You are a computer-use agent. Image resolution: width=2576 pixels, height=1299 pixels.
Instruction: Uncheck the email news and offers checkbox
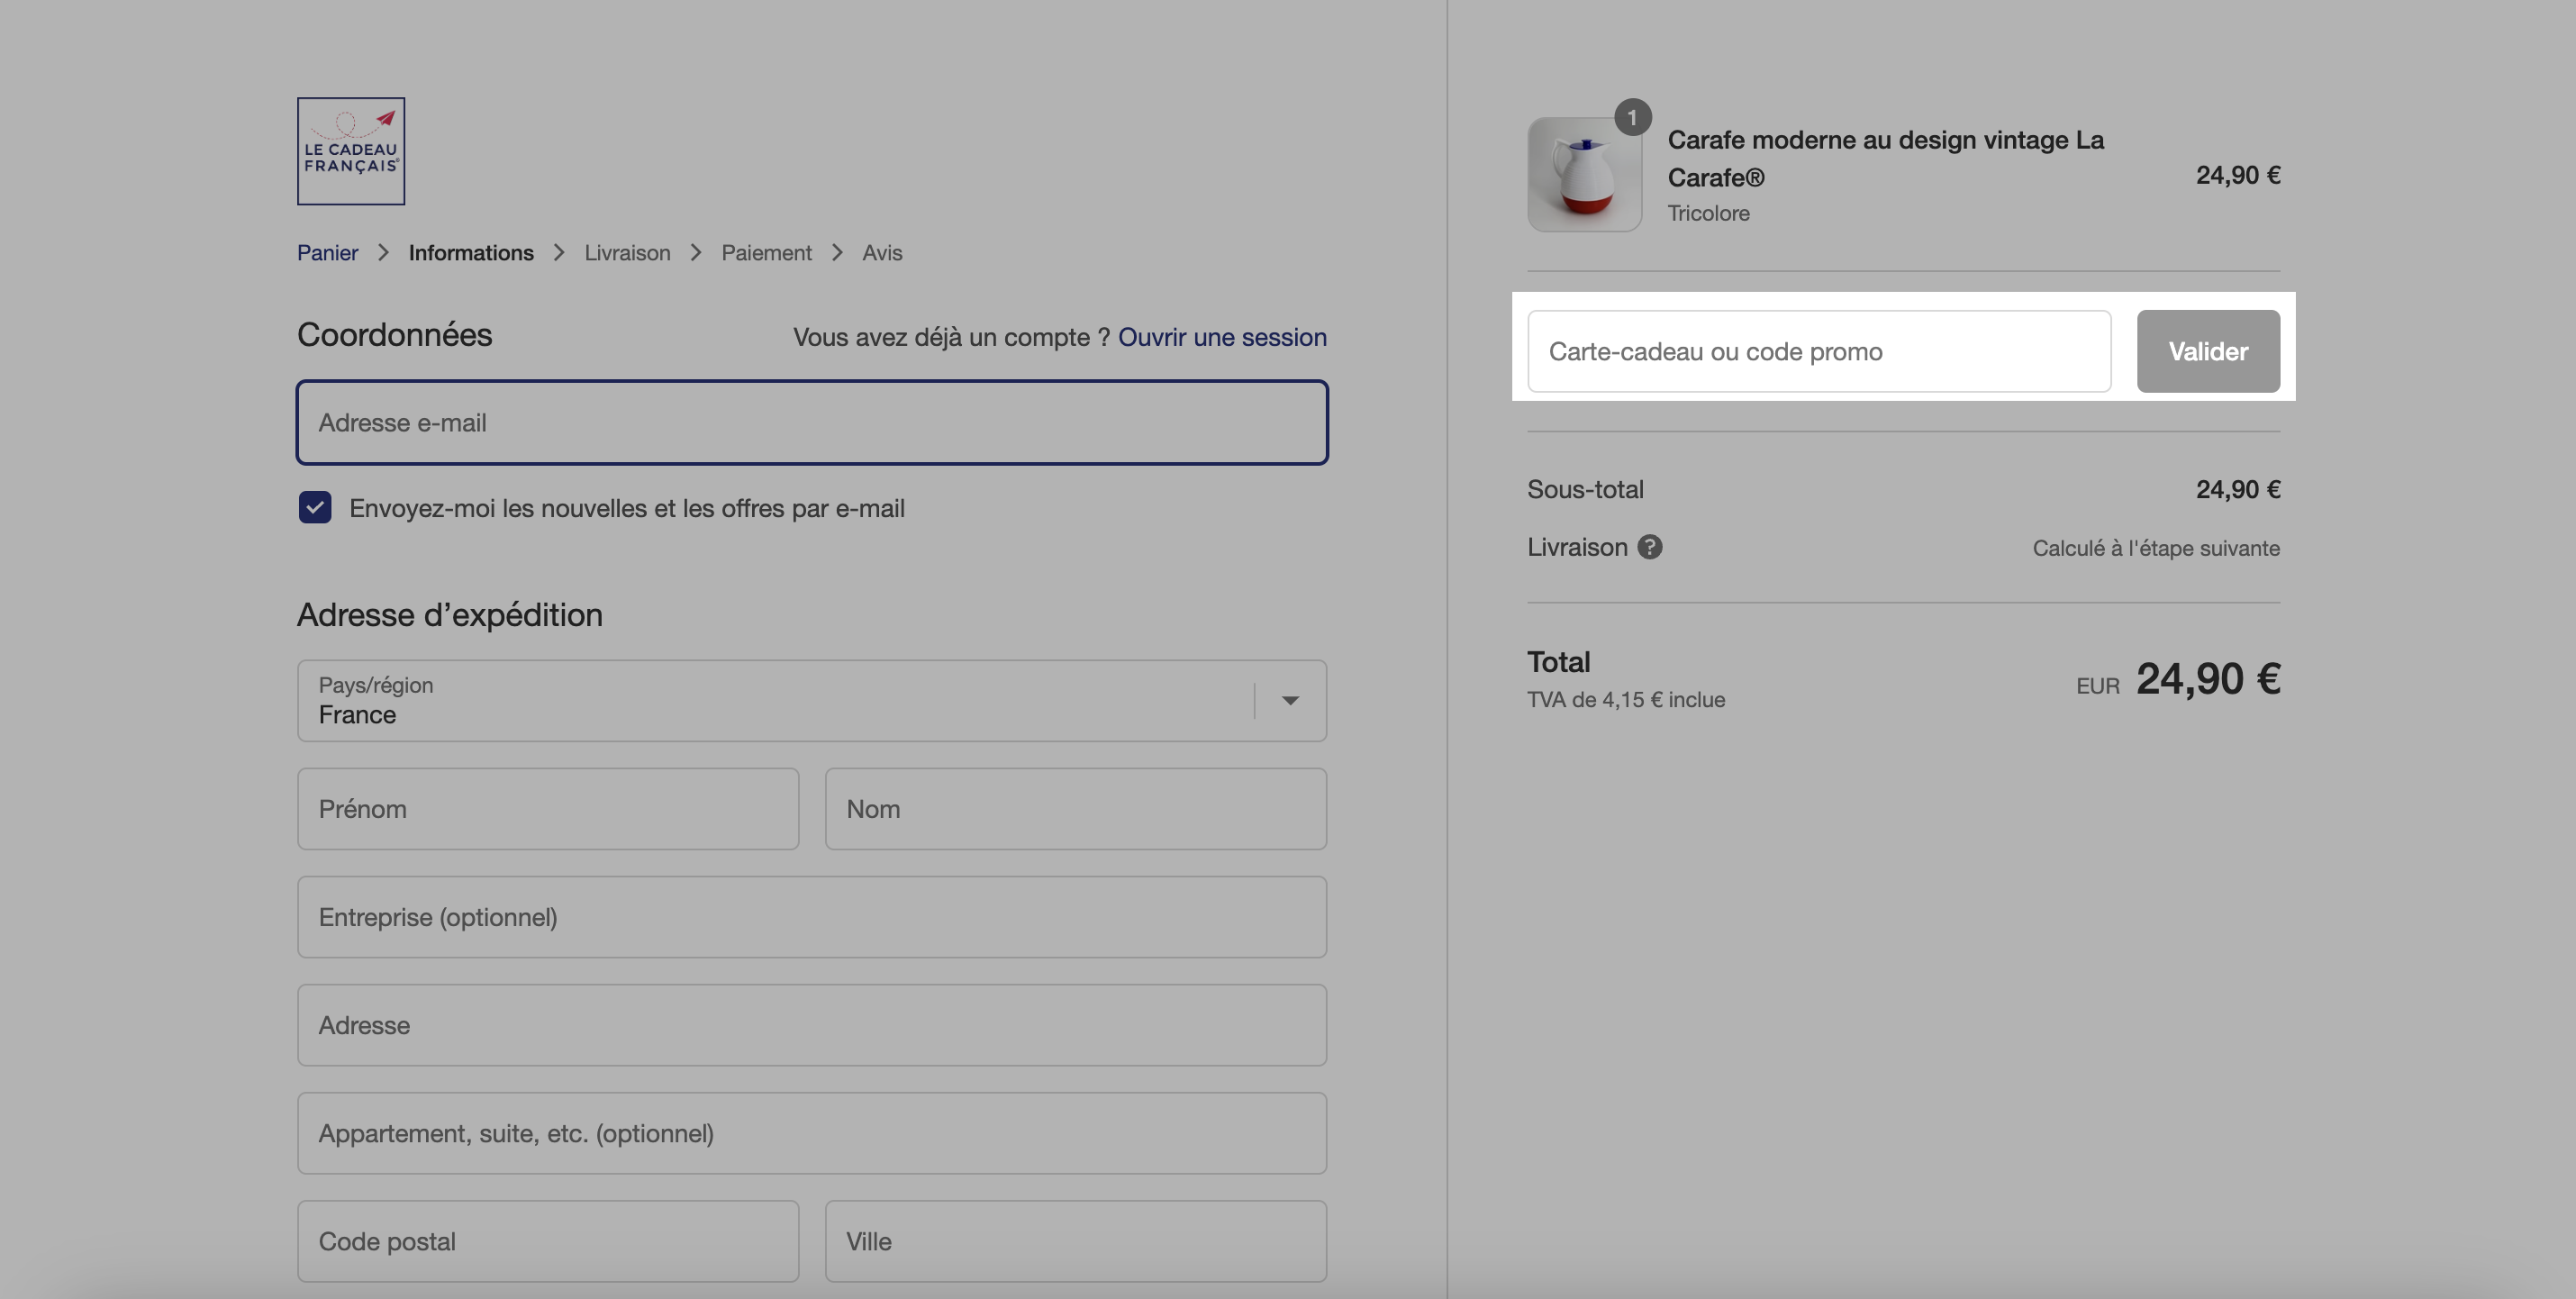[315, 508]
